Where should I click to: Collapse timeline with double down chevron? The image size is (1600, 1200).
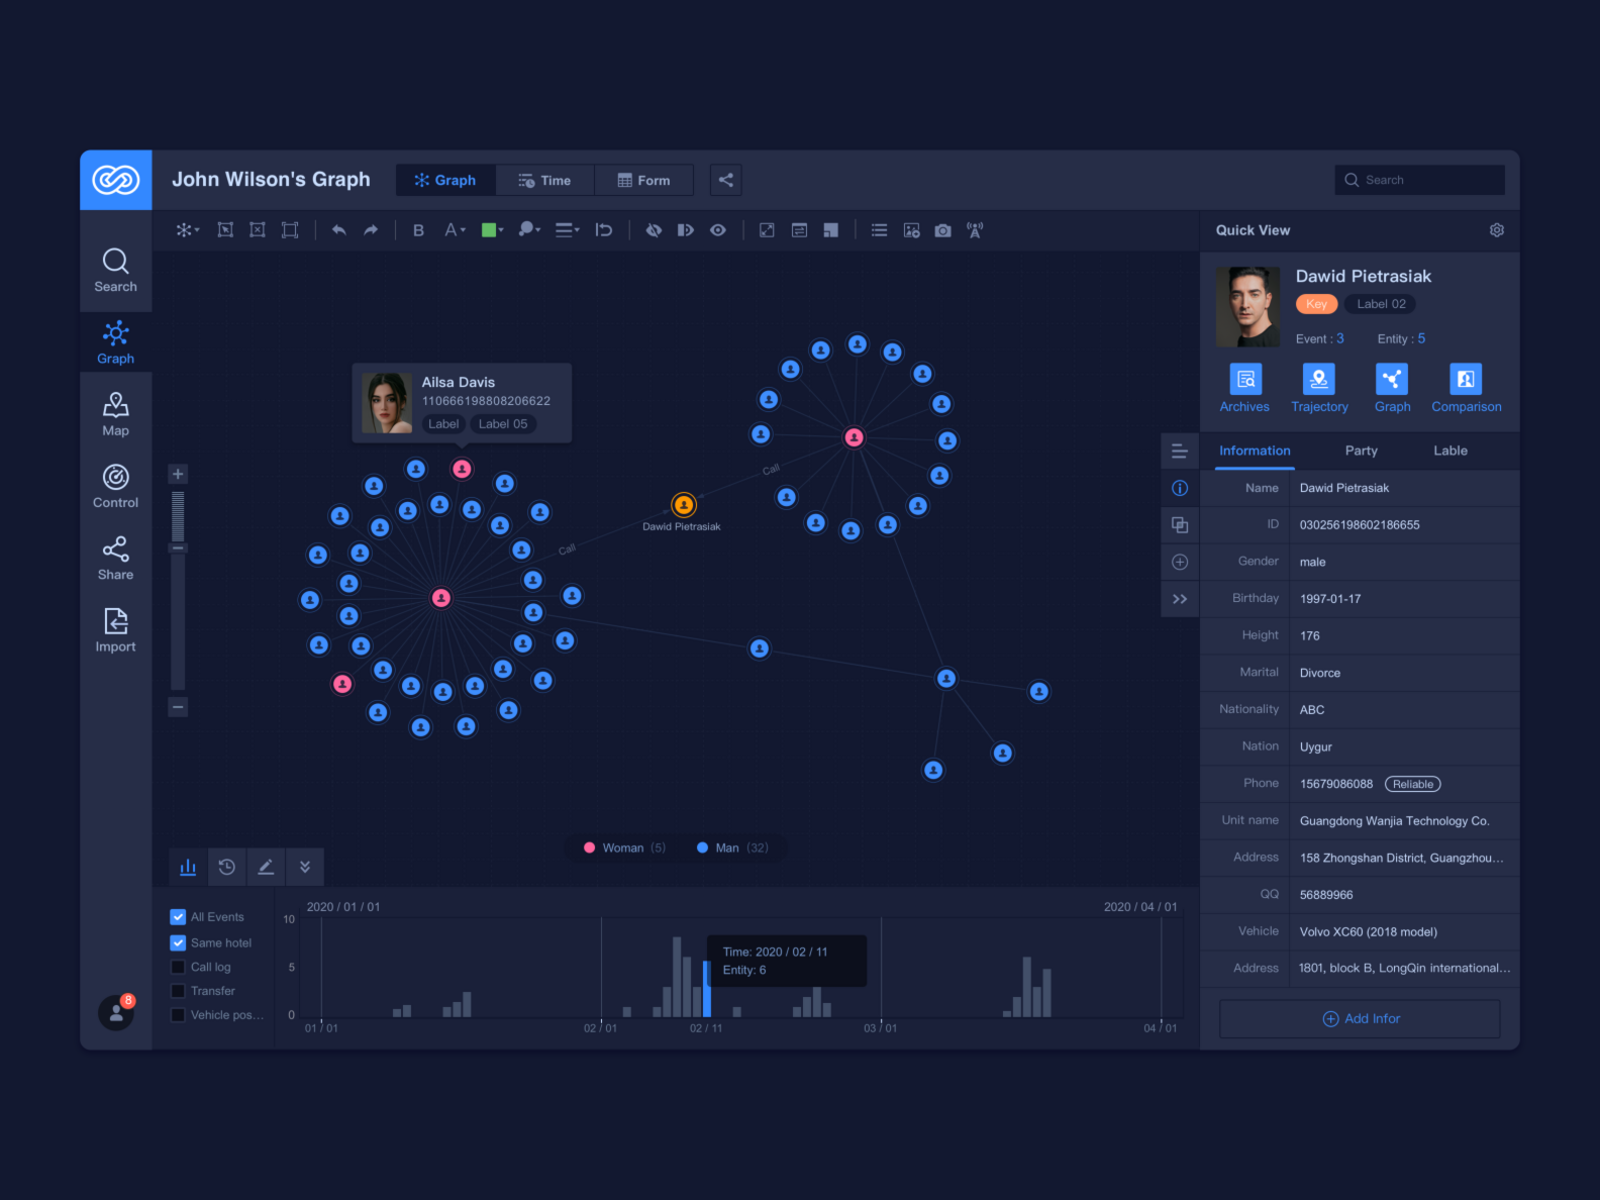tap(305, 867)
